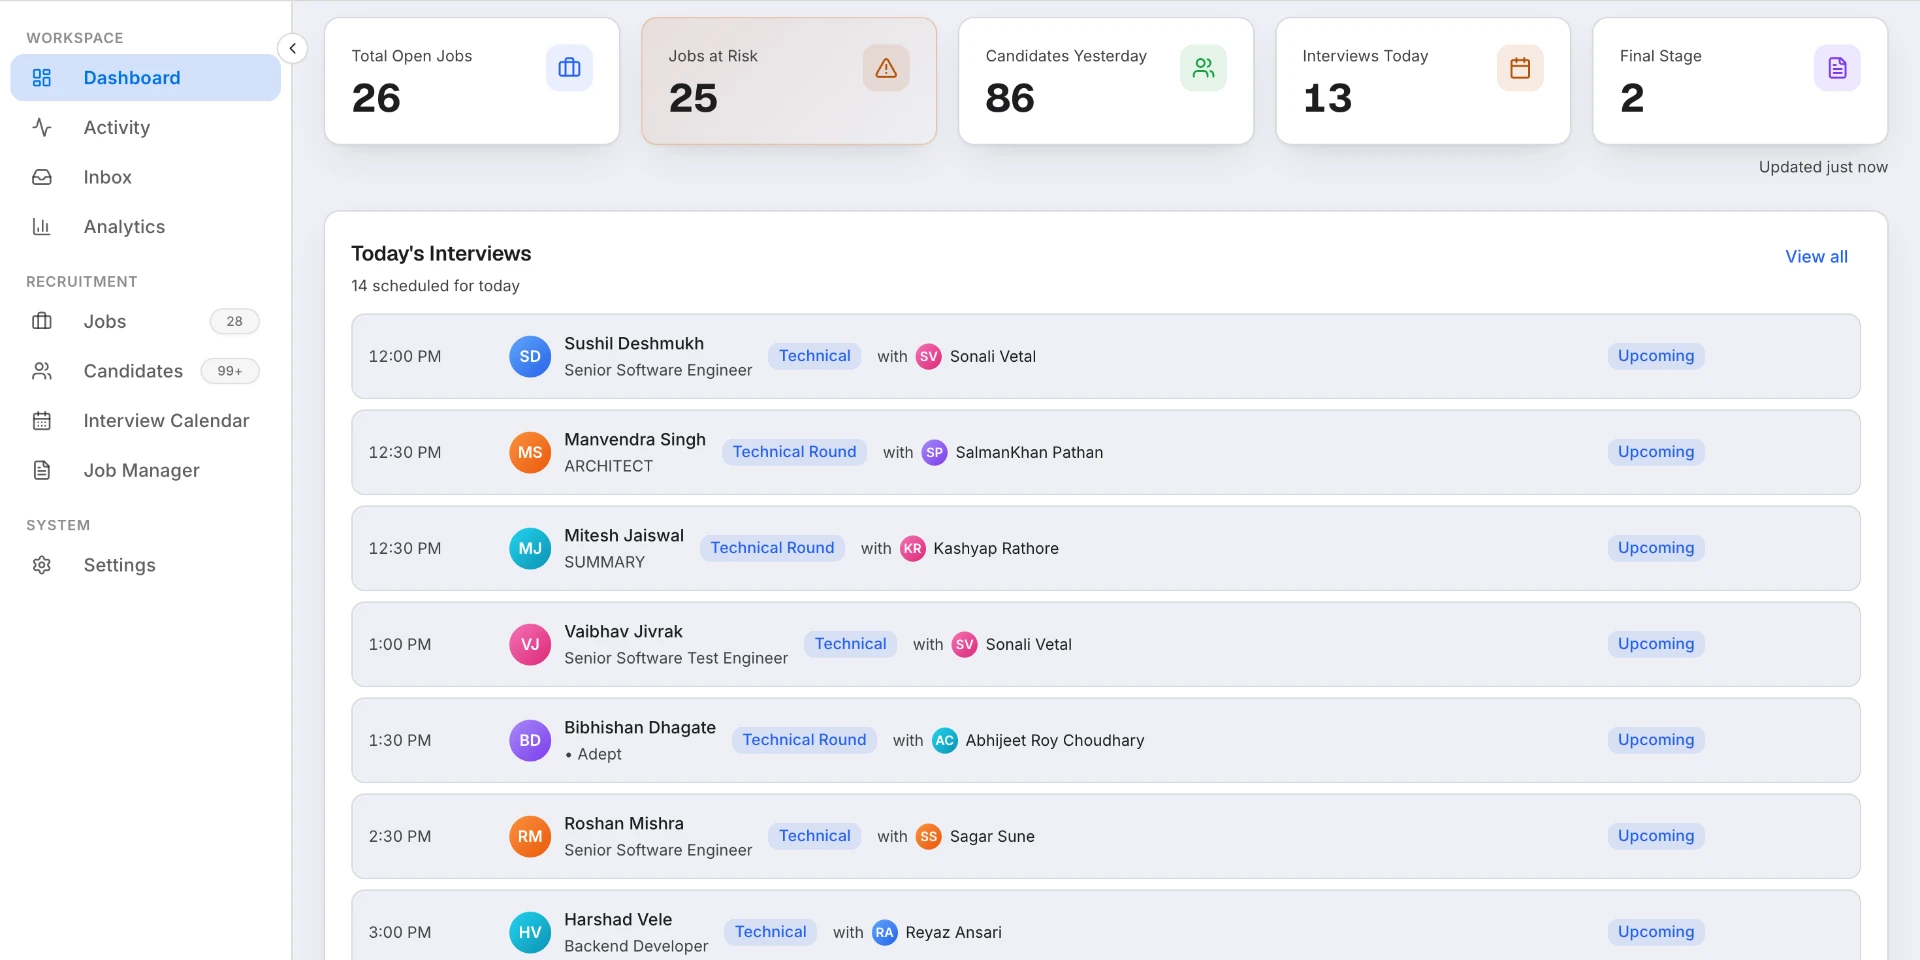Select candidate name Vaibhav Jivrak
1920x960 pixels.
point(623,631)
